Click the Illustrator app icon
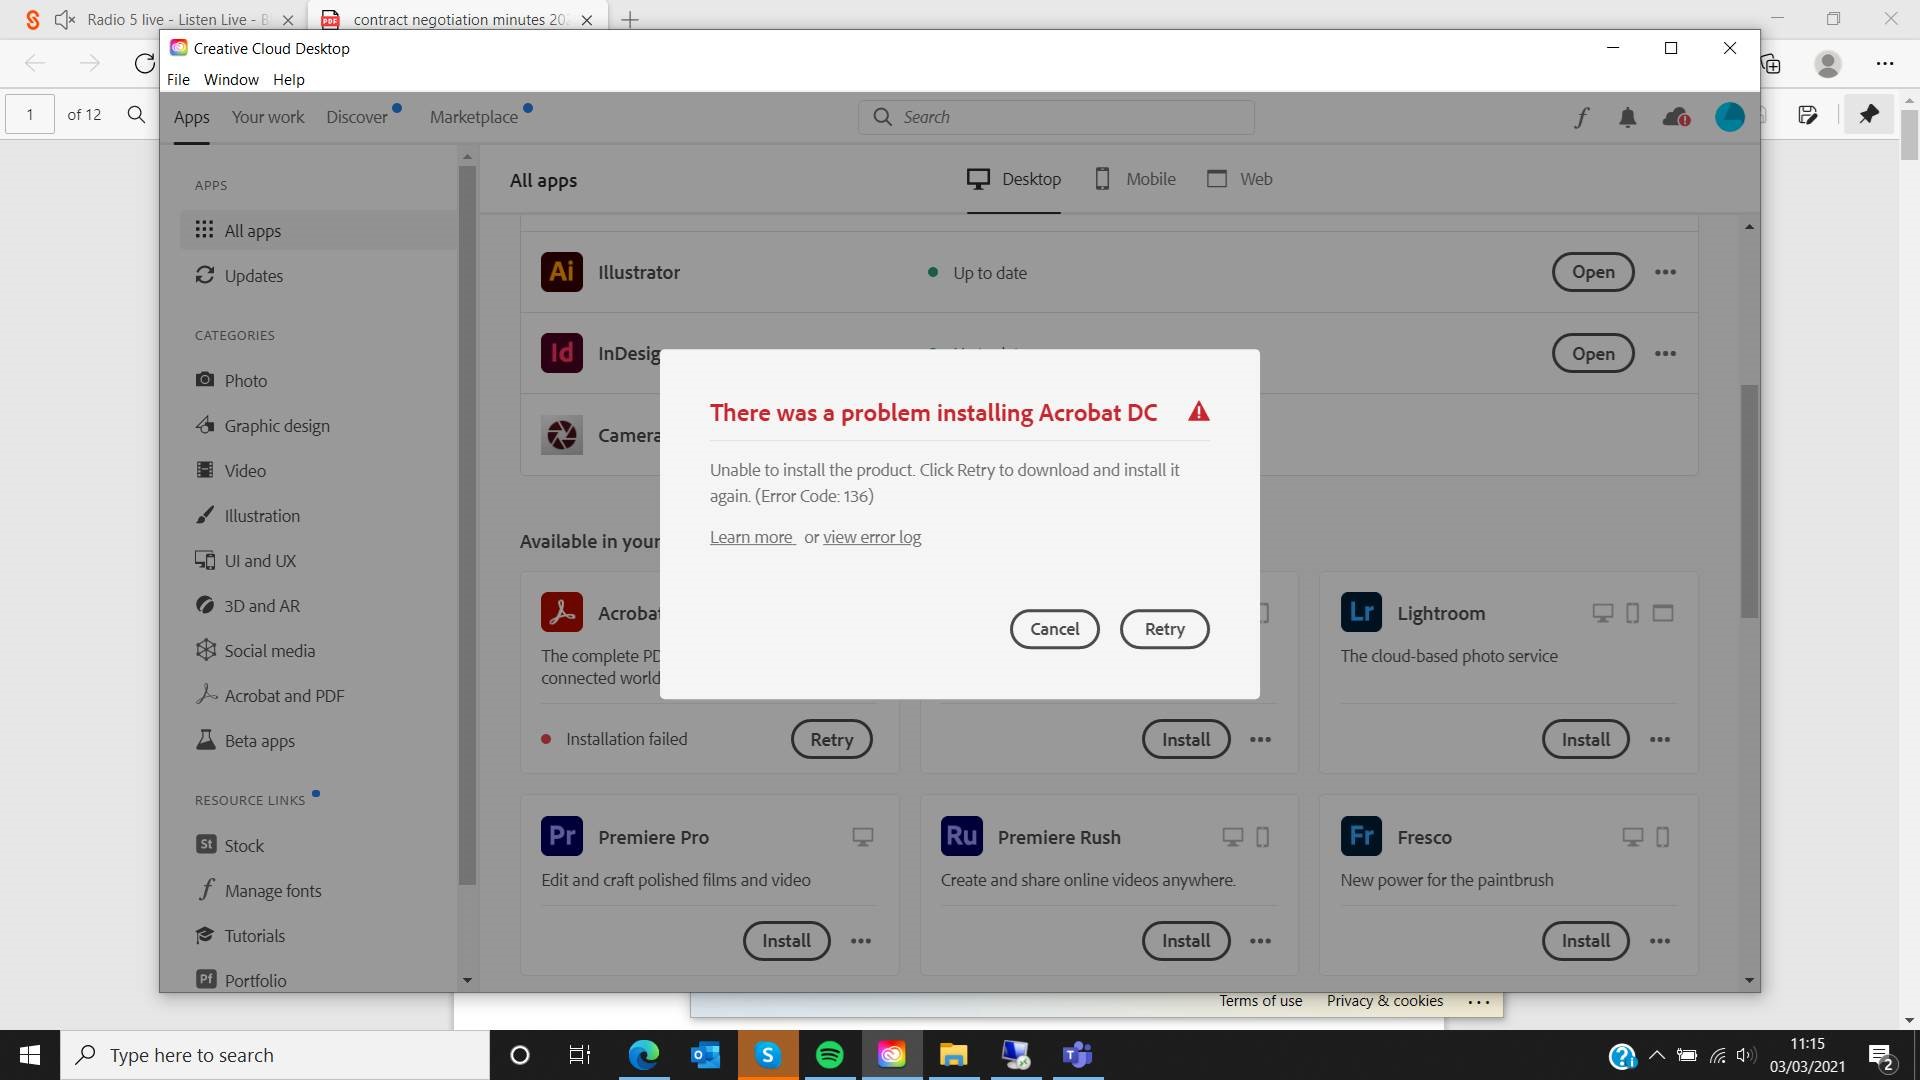 tap(560, 272)
